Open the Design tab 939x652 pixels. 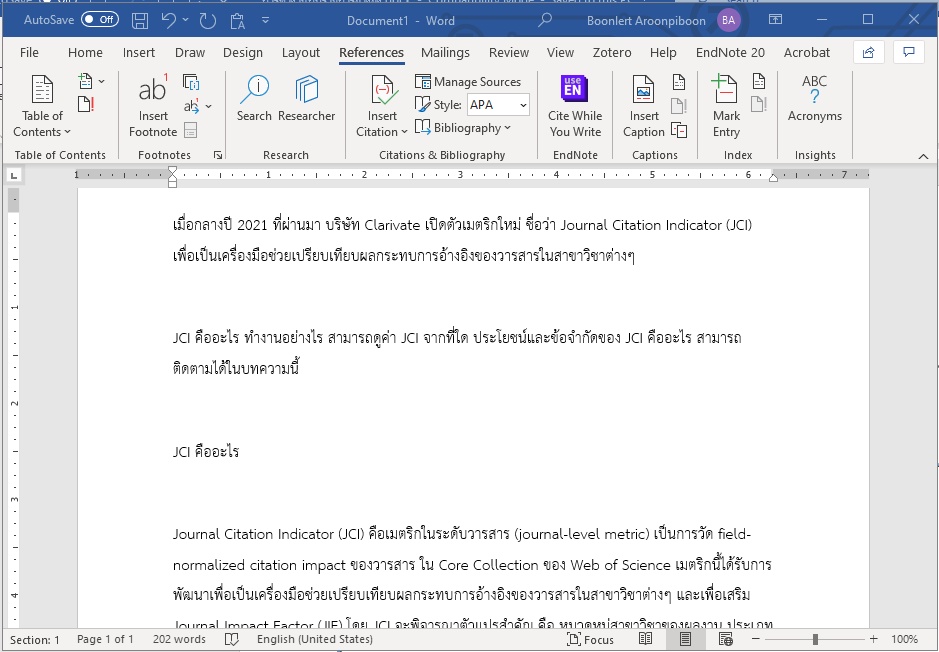click(x=243, y=53)
